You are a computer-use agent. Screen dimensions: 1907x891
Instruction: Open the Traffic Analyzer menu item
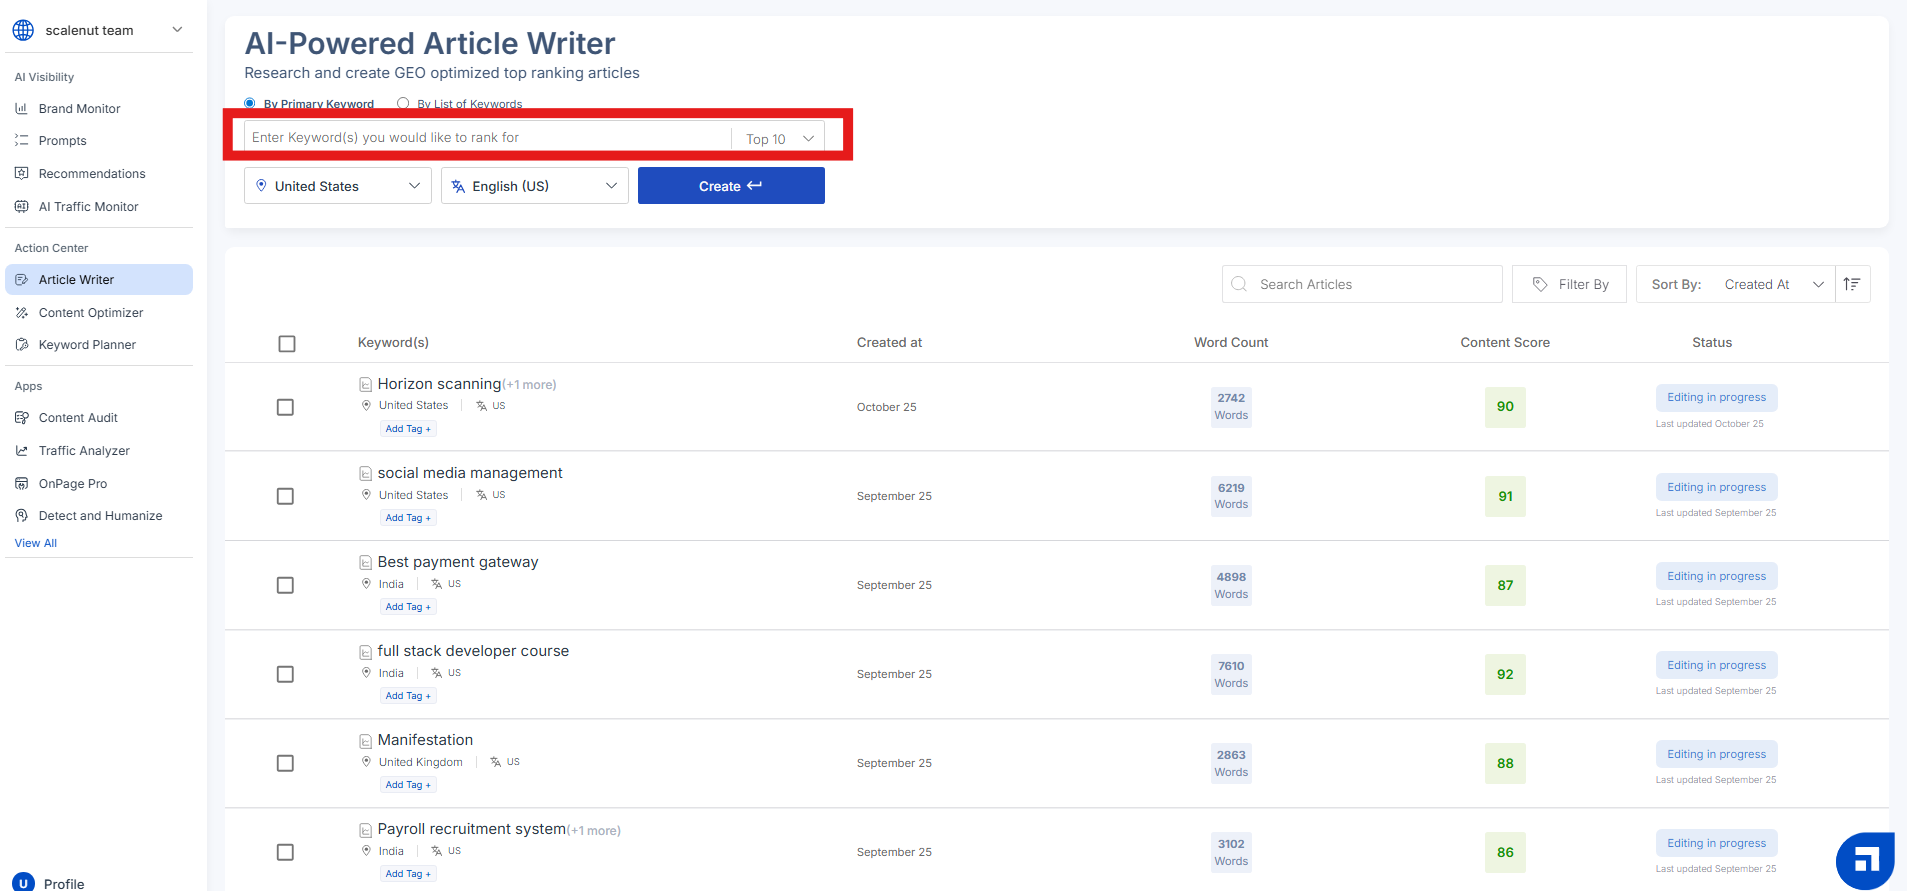coord(84,451)
